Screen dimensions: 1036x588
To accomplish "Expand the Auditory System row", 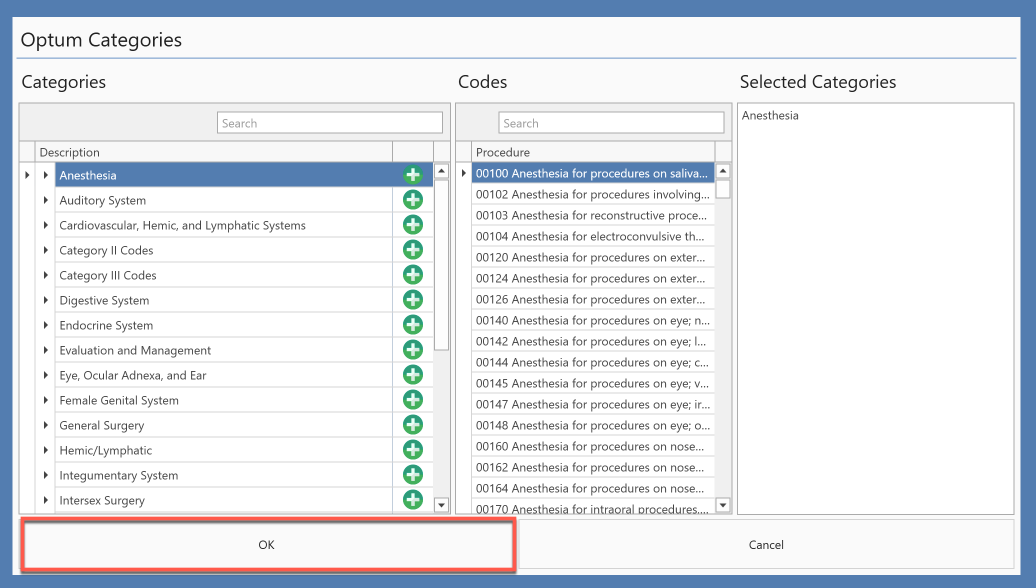I will point(46,200).
